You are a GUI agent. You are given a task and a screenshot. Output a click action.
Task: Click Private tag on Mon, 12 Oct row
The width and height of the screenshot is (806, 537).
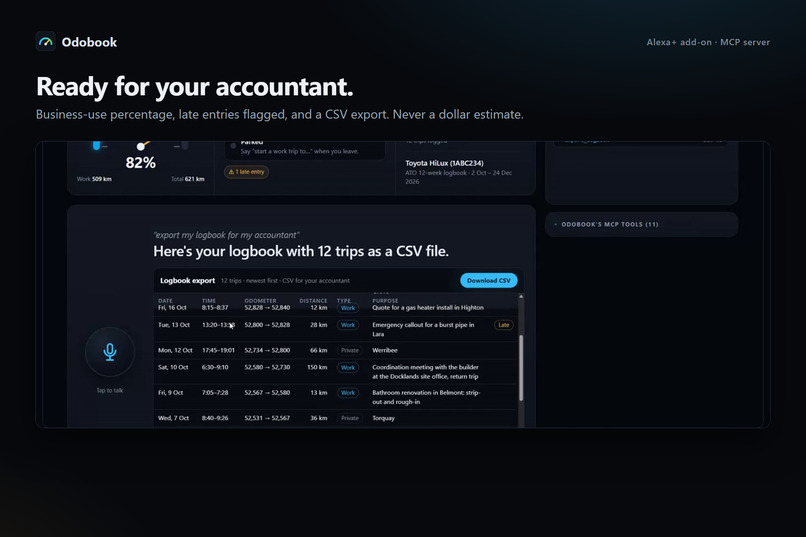[350, 350]
